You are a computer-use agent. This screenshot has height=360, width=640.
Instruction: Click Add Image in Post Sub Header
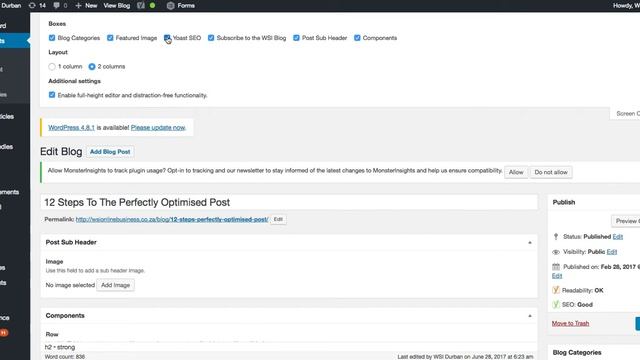tap(116, 285)
